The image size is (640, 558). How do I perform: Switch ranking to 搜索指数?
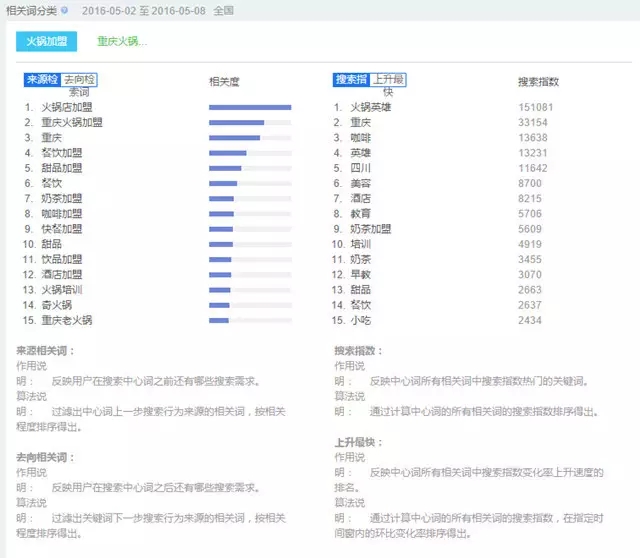(350, 79)
